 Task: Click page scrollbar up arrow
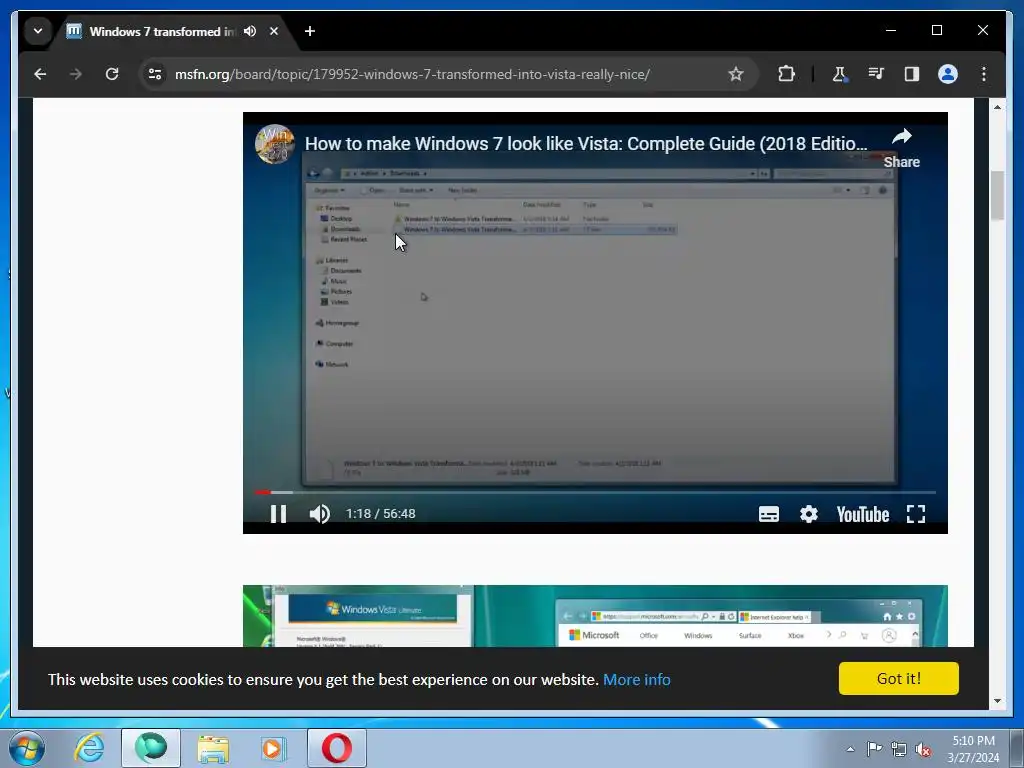click(997, 106)
